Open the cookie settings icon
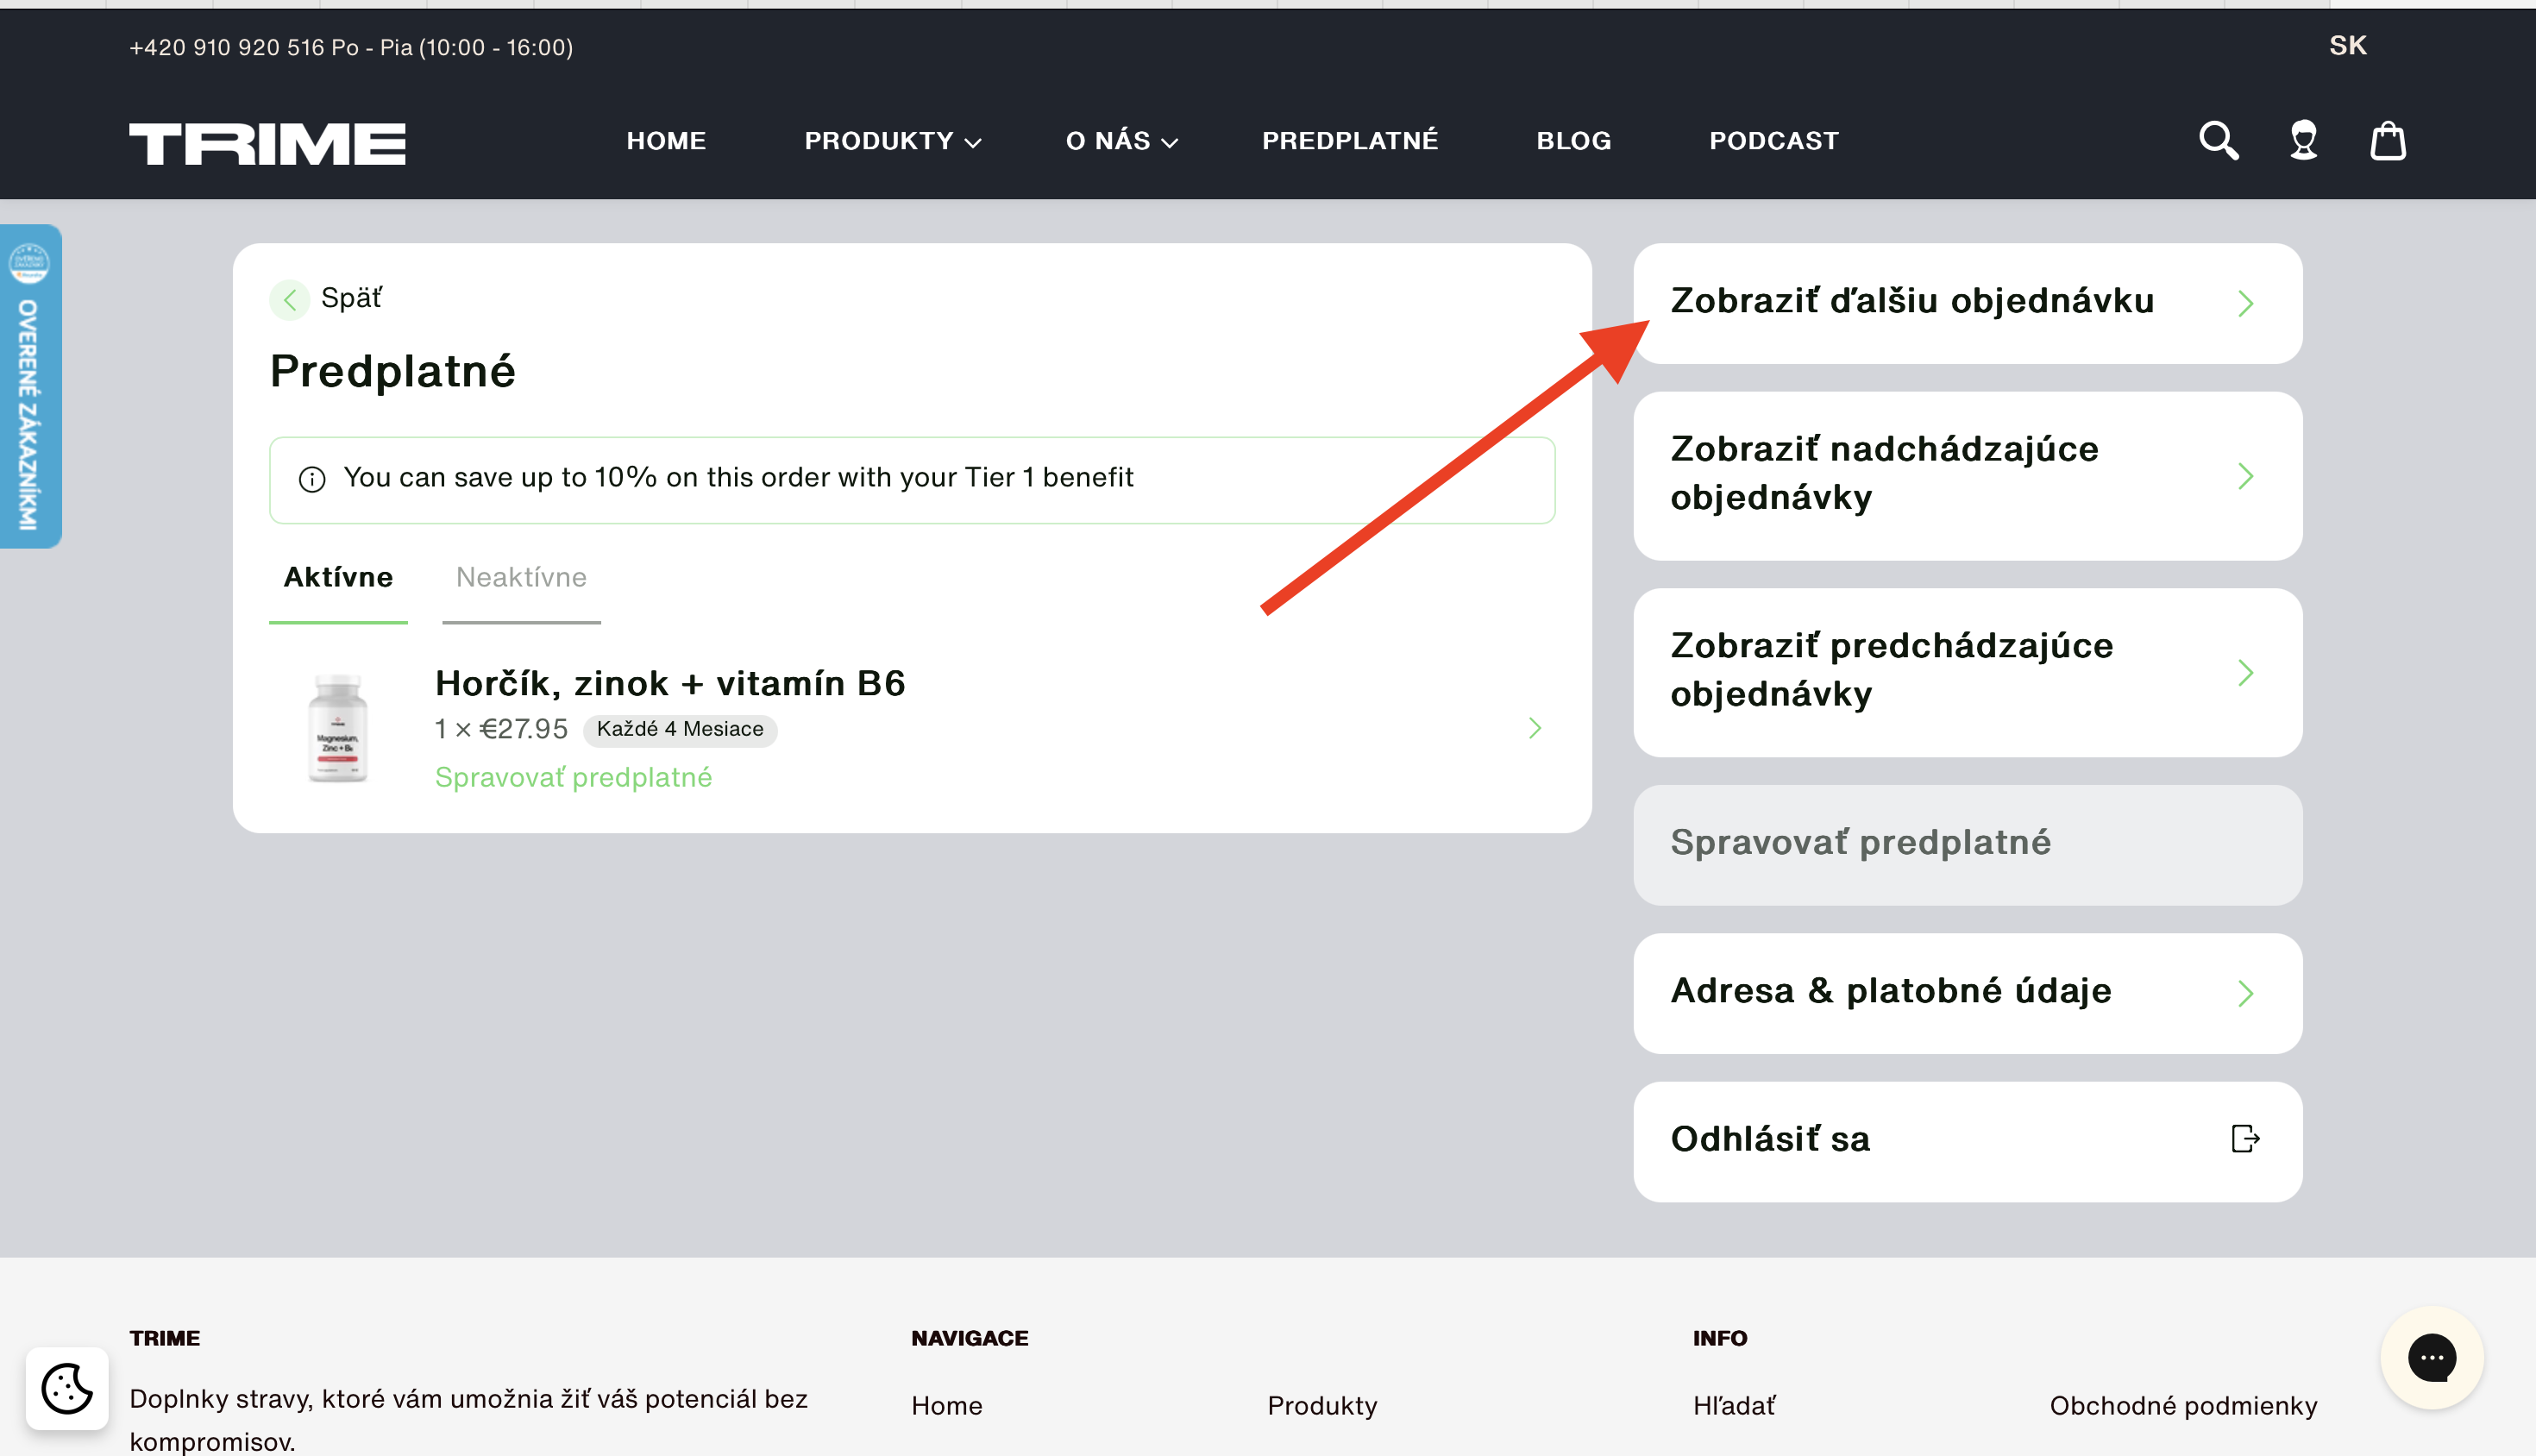The image size is (2536, 1456). click(67, 1388)
